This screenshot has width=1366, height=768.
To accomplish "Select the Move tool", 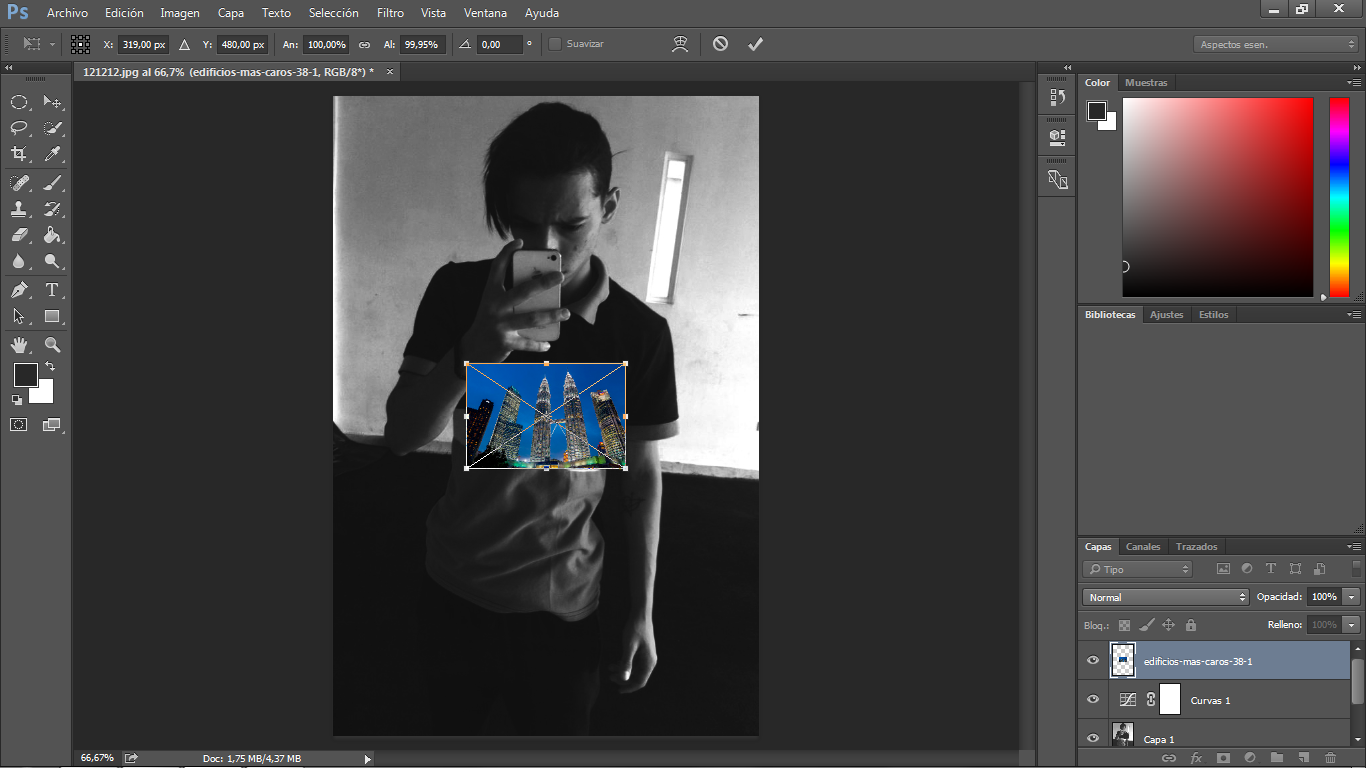I will click(52, 102).
